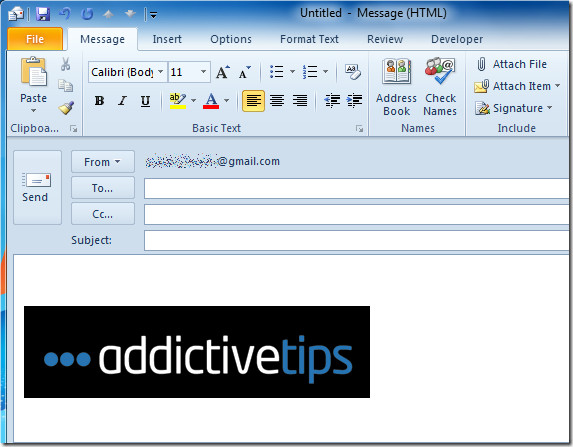Open Signature dropdown menu
573x447 pixels.
click(513, 108)
